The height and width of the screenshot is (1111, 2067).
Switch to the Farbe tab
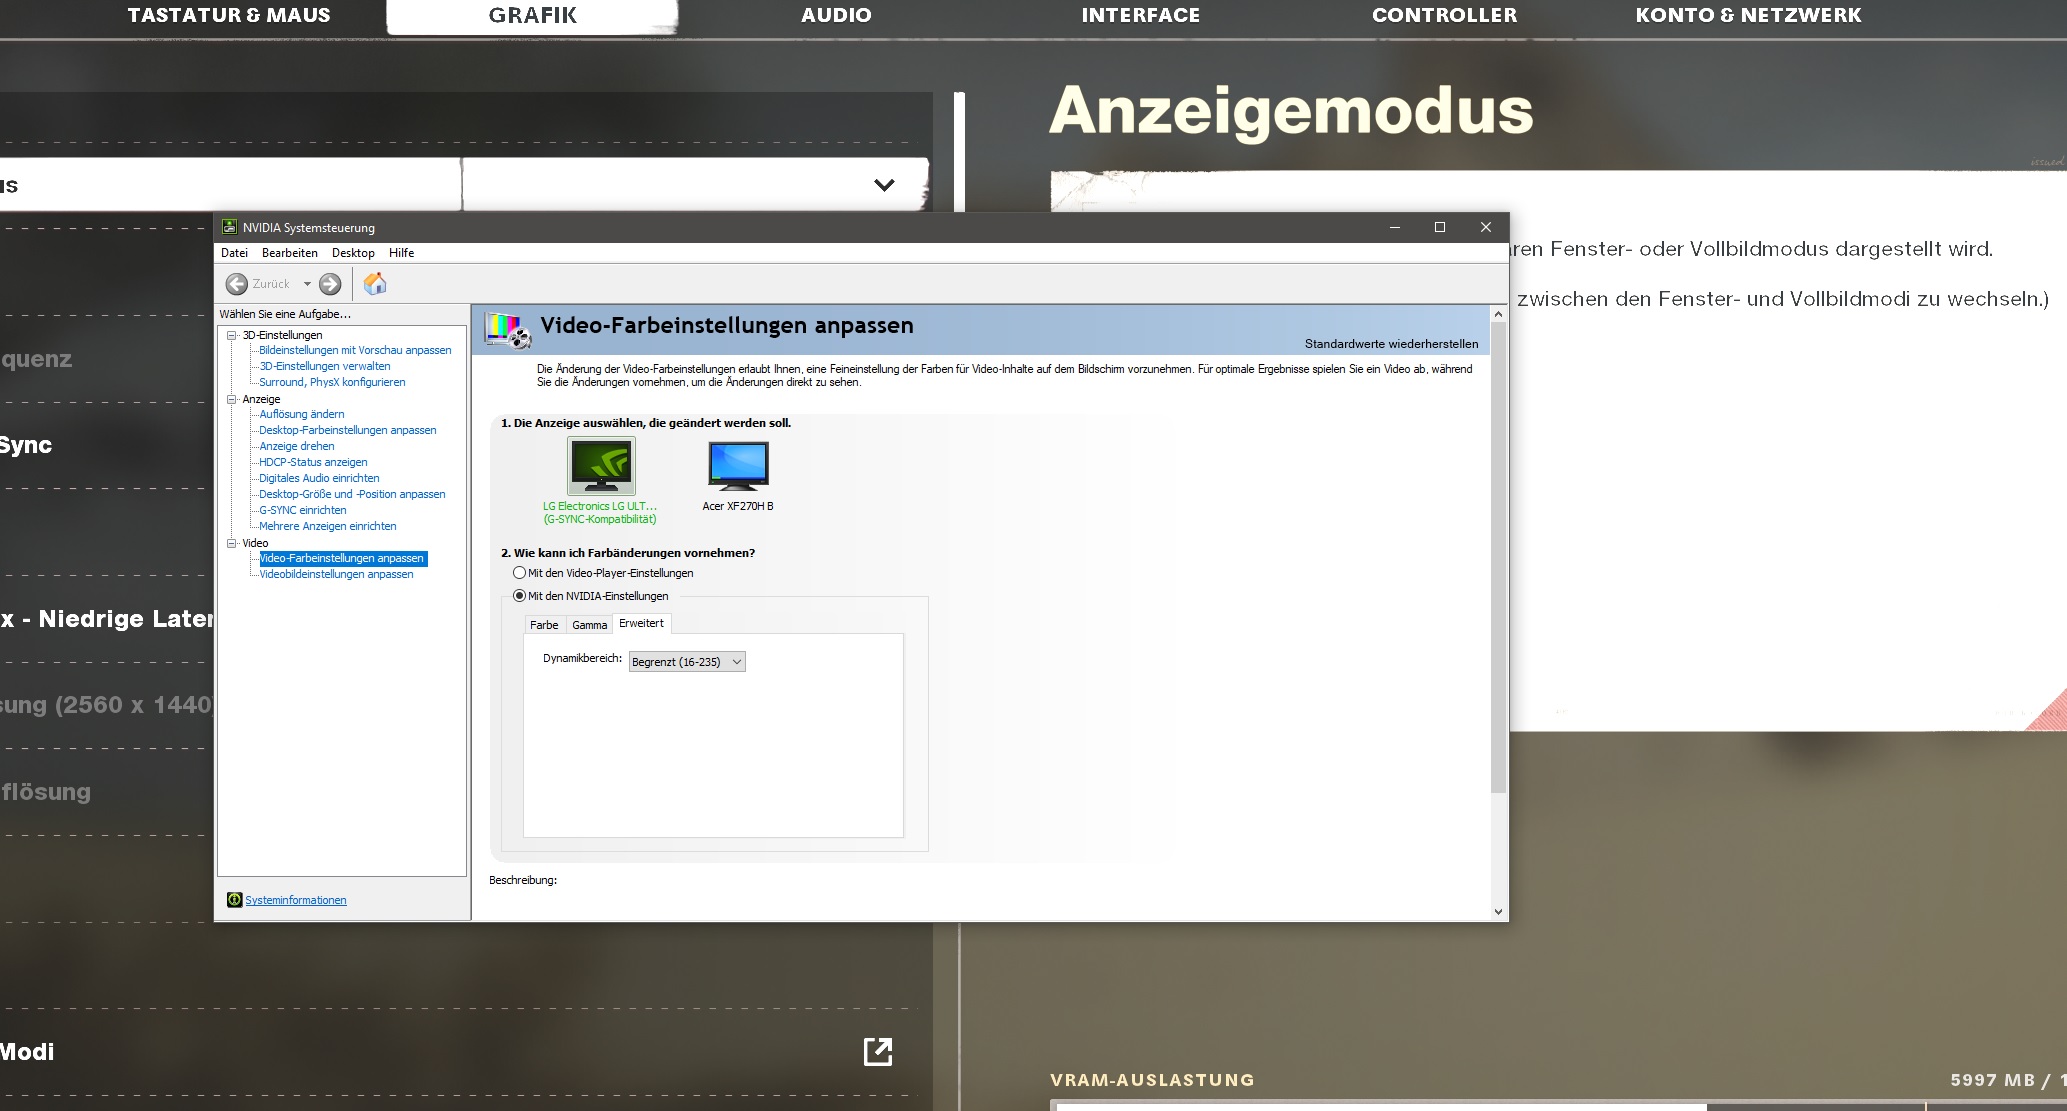(544, 625)
